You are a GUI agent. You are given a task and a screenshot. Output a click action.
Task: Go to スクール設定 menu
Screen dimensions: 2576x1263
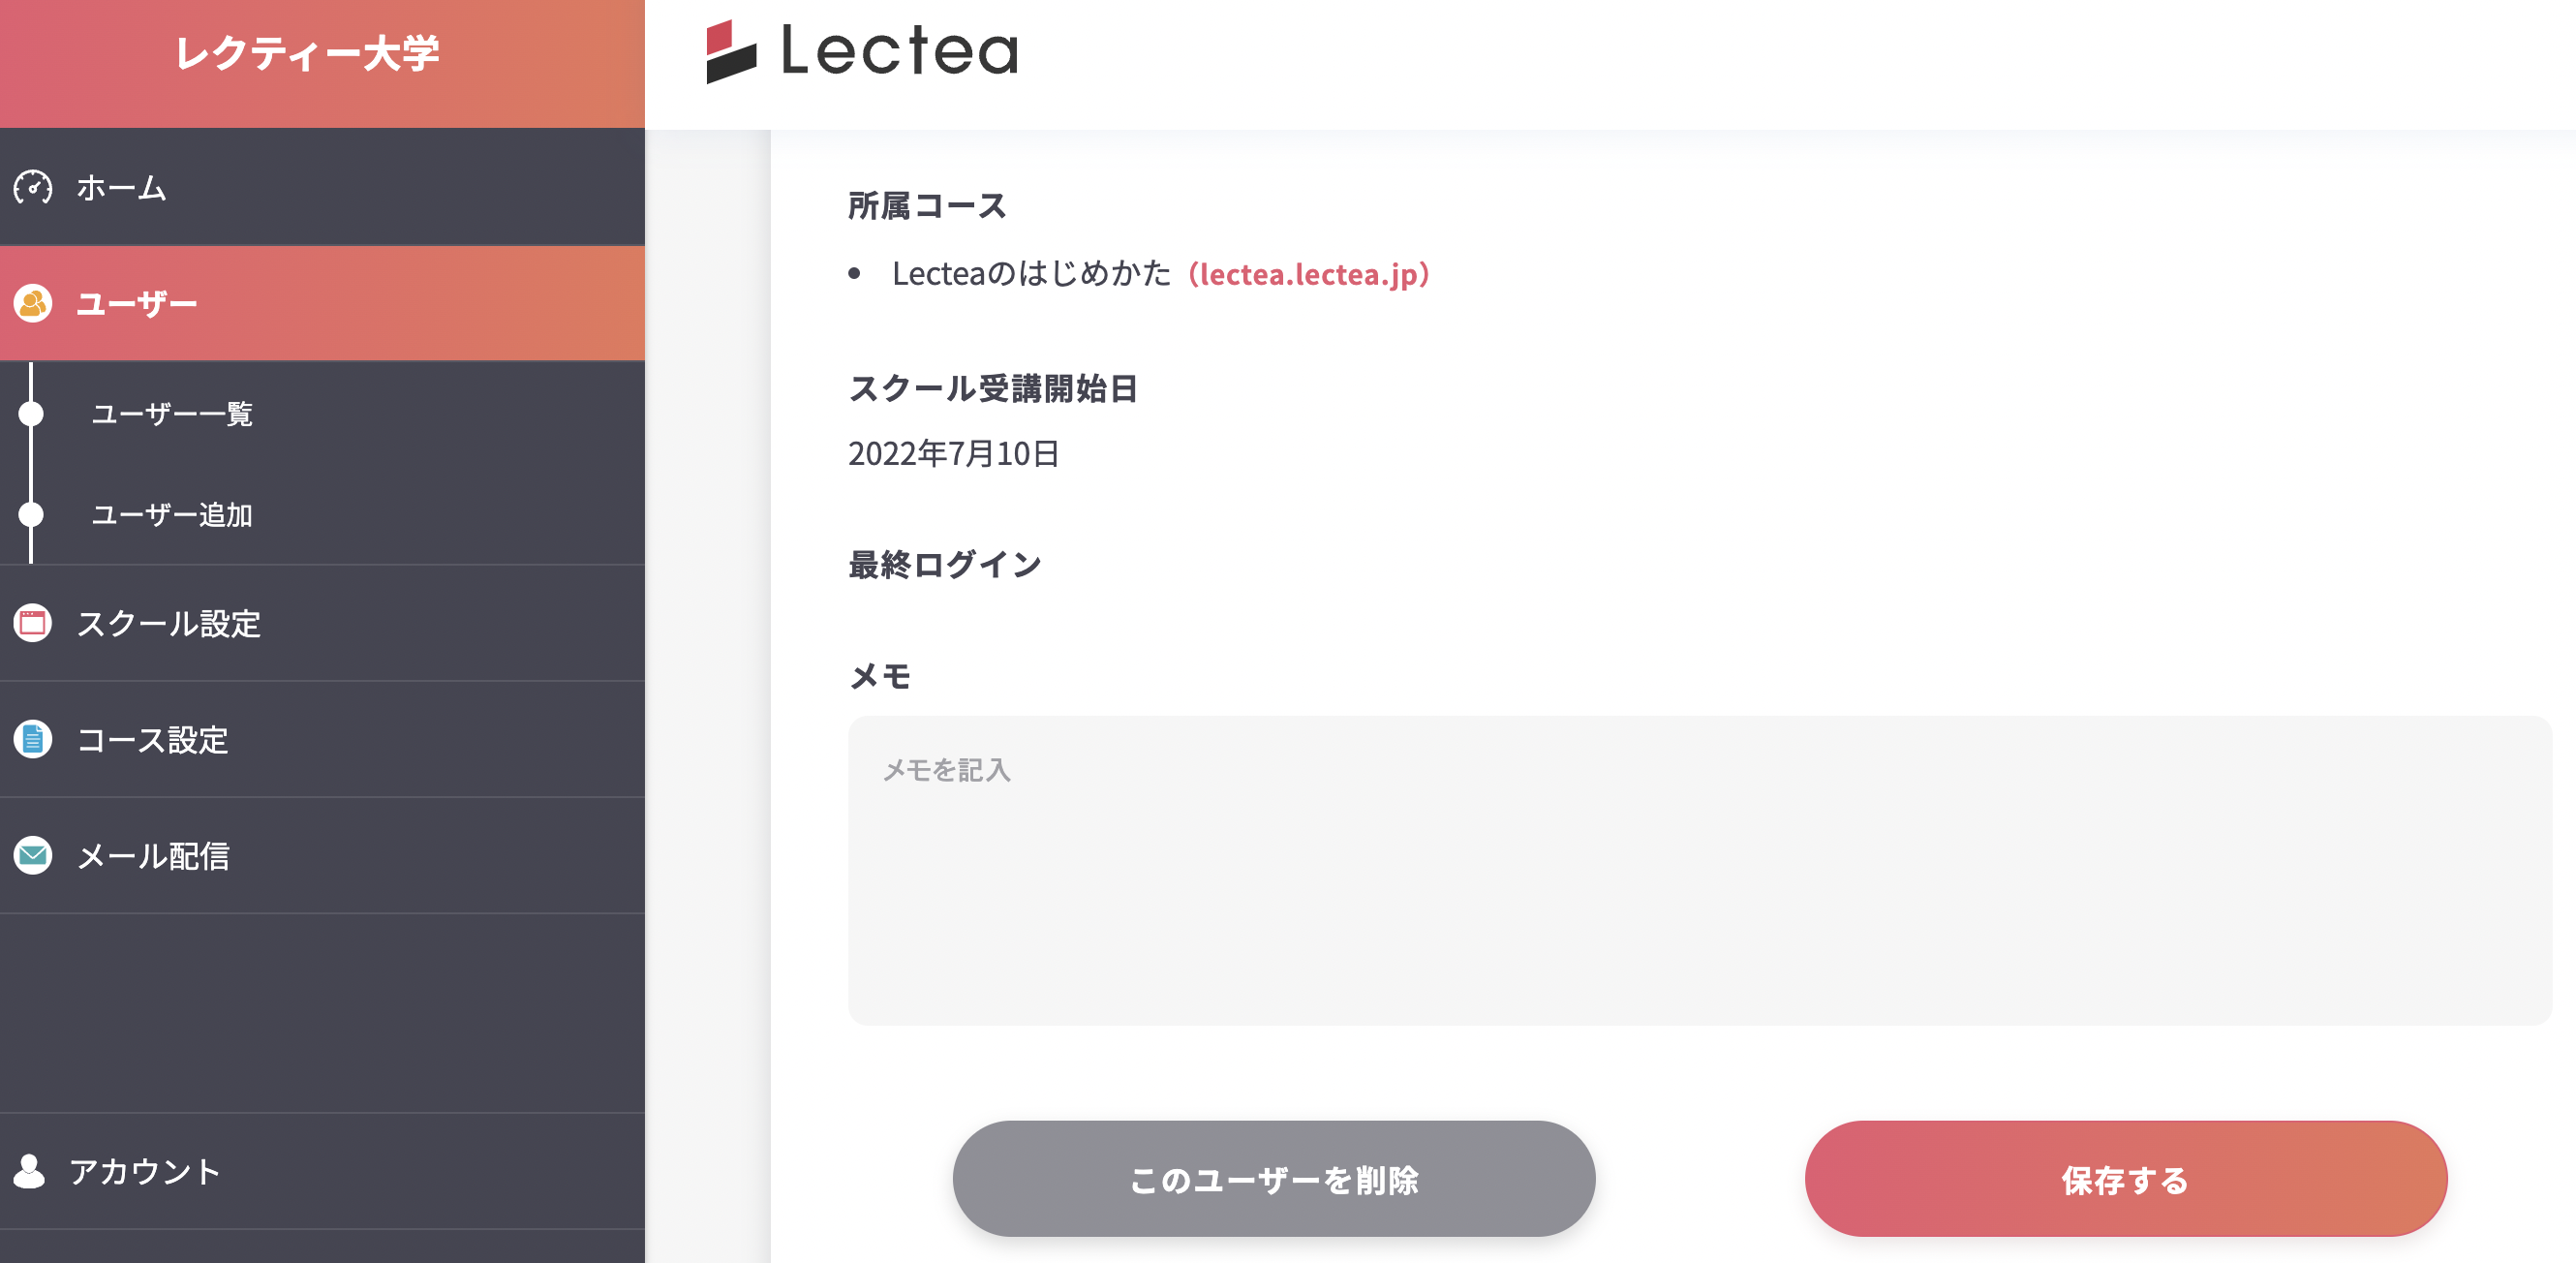click(x=169, y=623)
